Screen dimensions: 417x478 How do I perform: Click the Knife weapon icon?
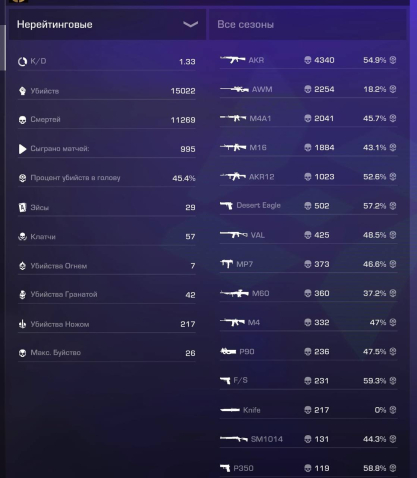230,410
